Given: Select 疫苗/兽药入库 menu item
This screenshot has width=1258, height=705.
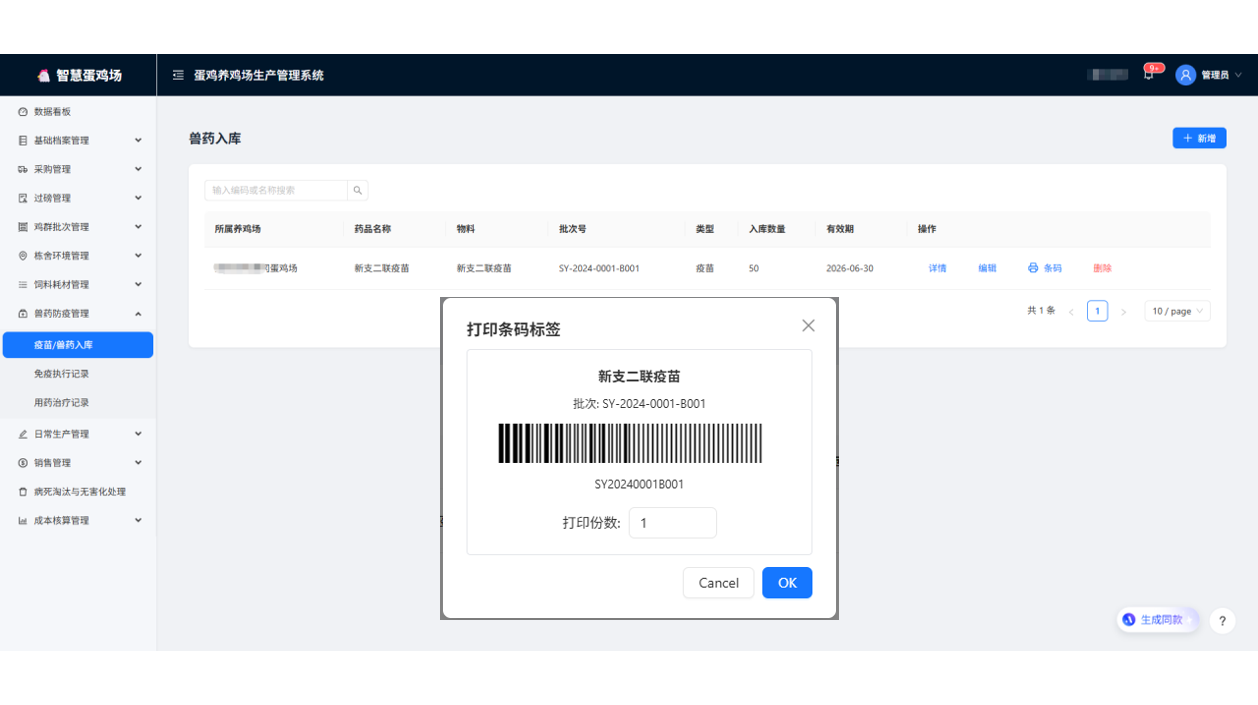Looking at the screenshot, I should point(78,345).
